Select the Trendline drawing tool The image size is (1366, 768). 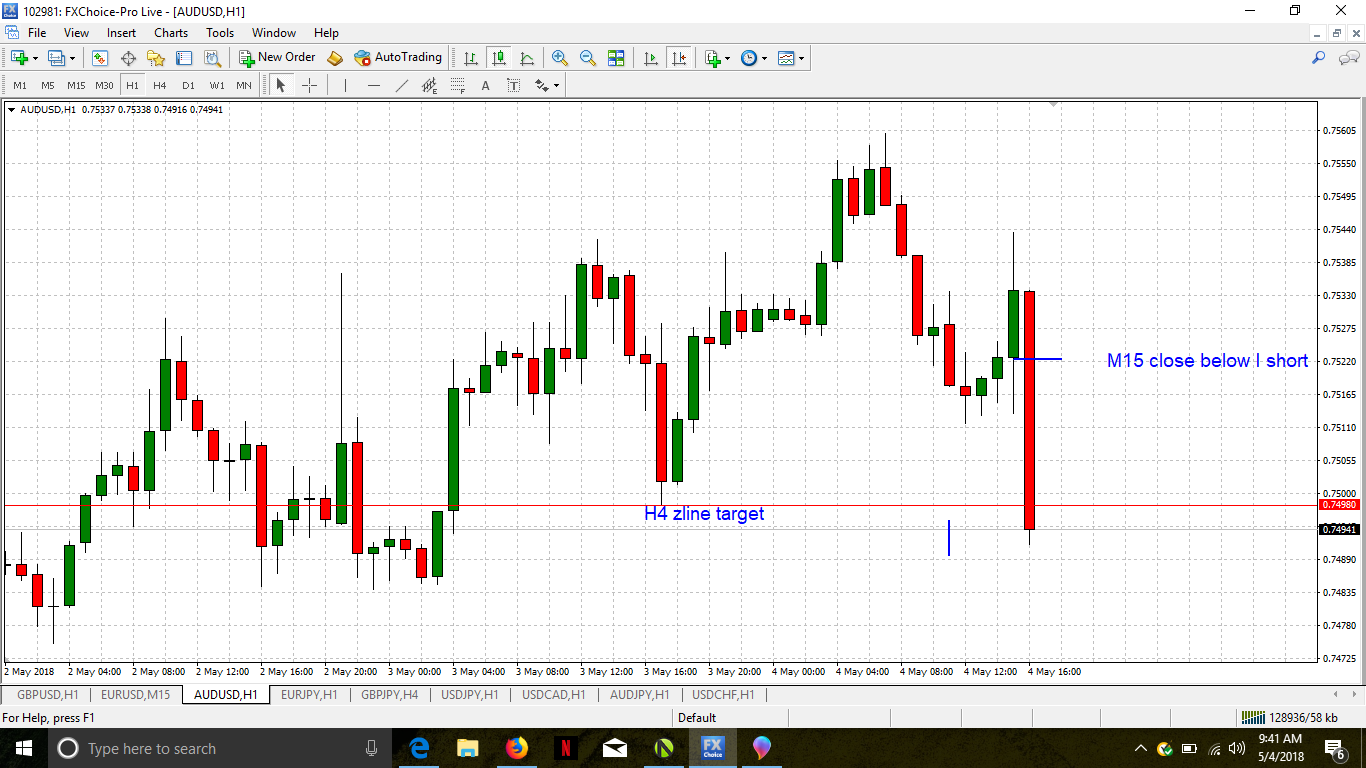point(402,85)
